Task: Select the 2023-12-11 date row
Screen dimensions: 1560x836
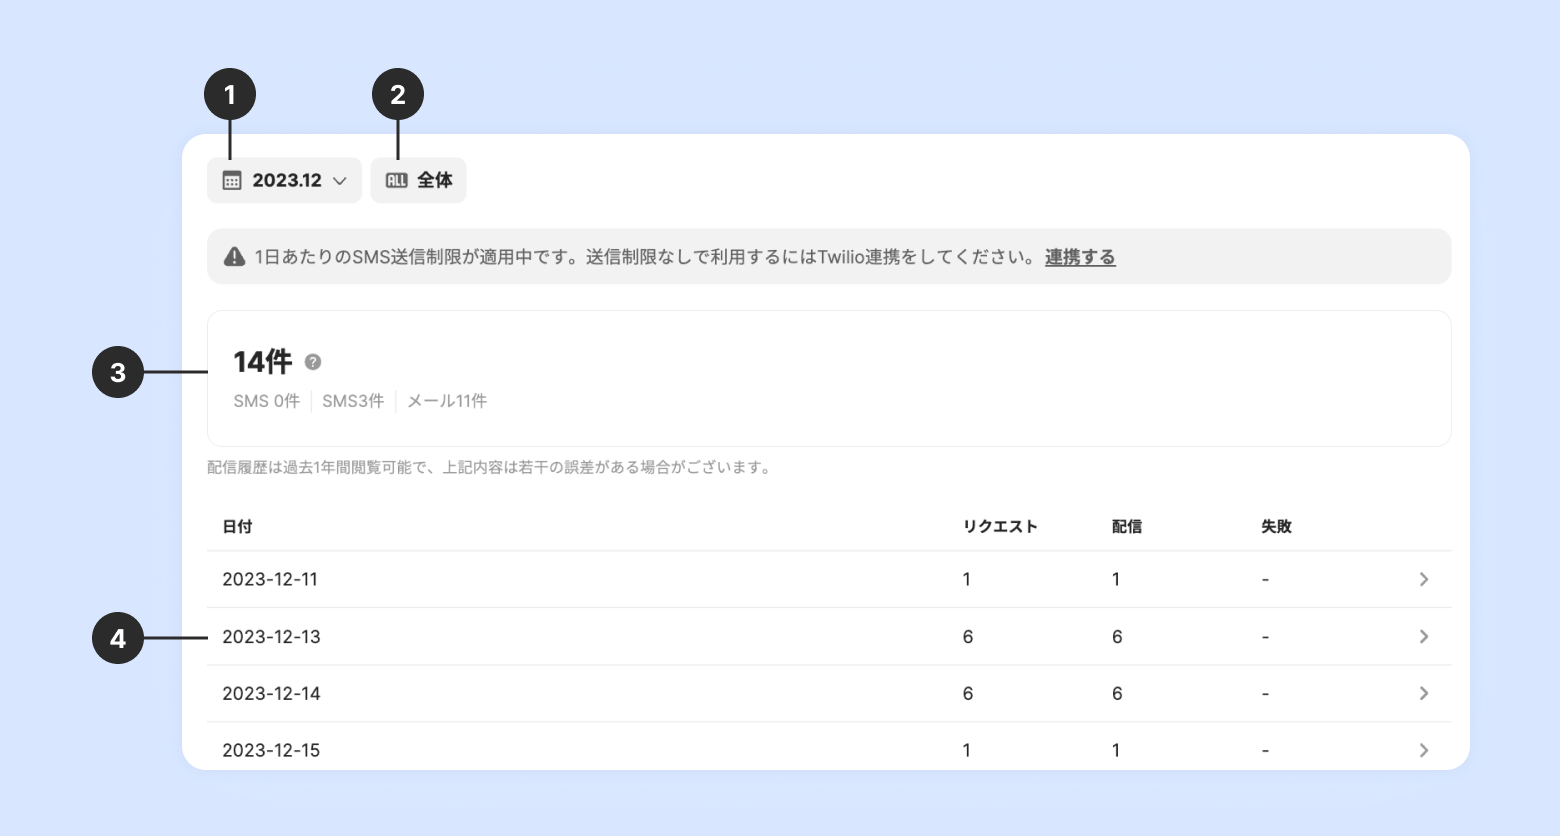Action: tap(829, 579)
